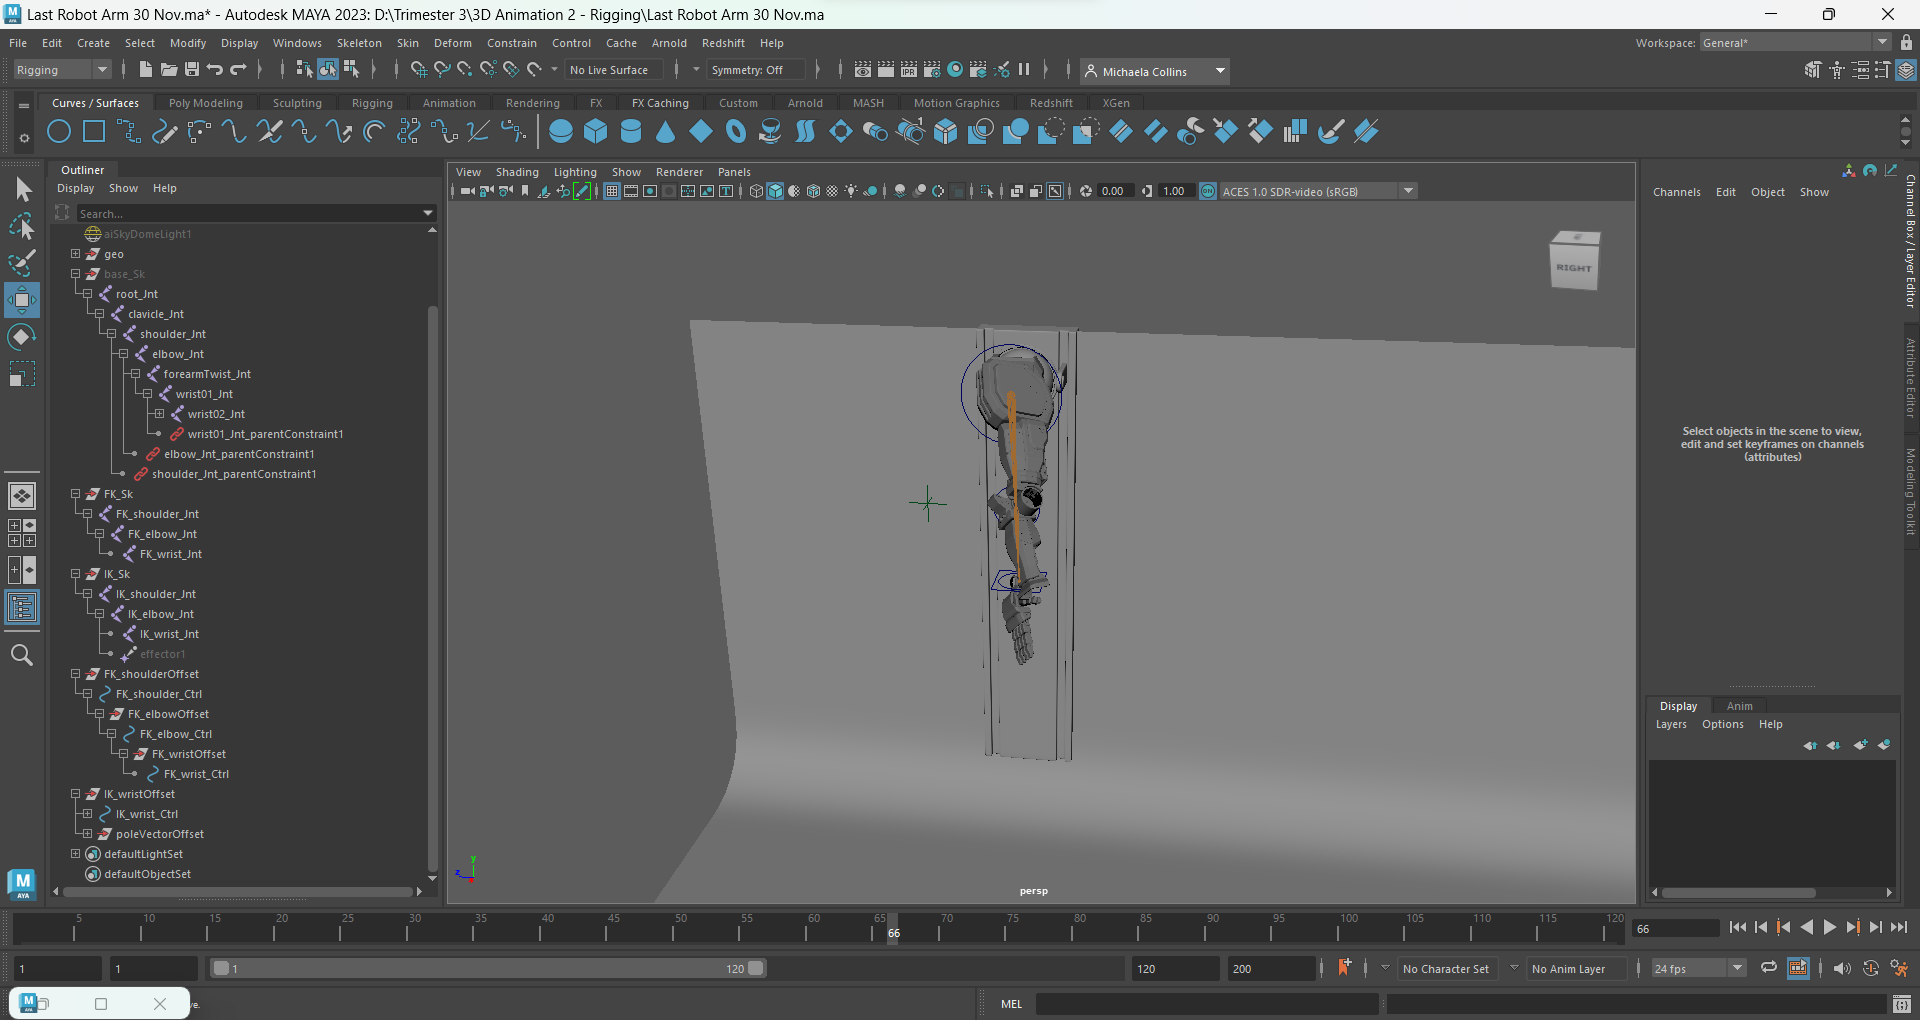Image resolution: width=1920 pixels, height=1020 pixels.
Task: Switch to the Rigging shelf tab
Action: click(x=372, y=103)
